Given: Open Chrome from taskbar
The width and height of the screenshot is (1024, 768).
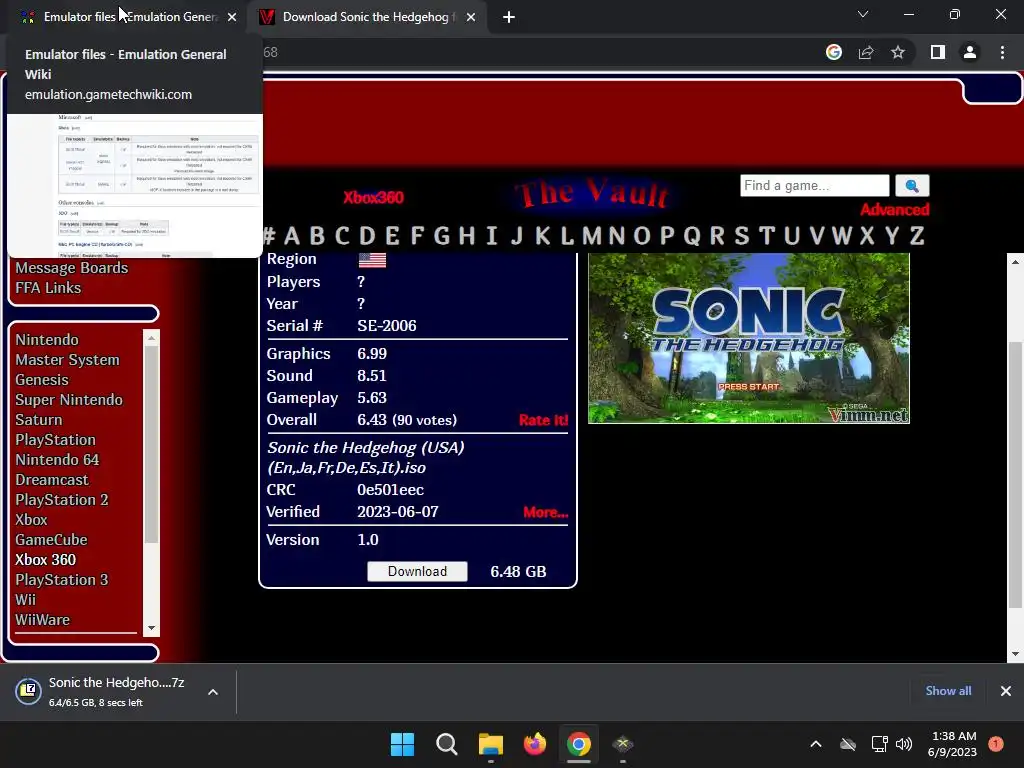Looking at the screenshot, I should coord(579,744).
